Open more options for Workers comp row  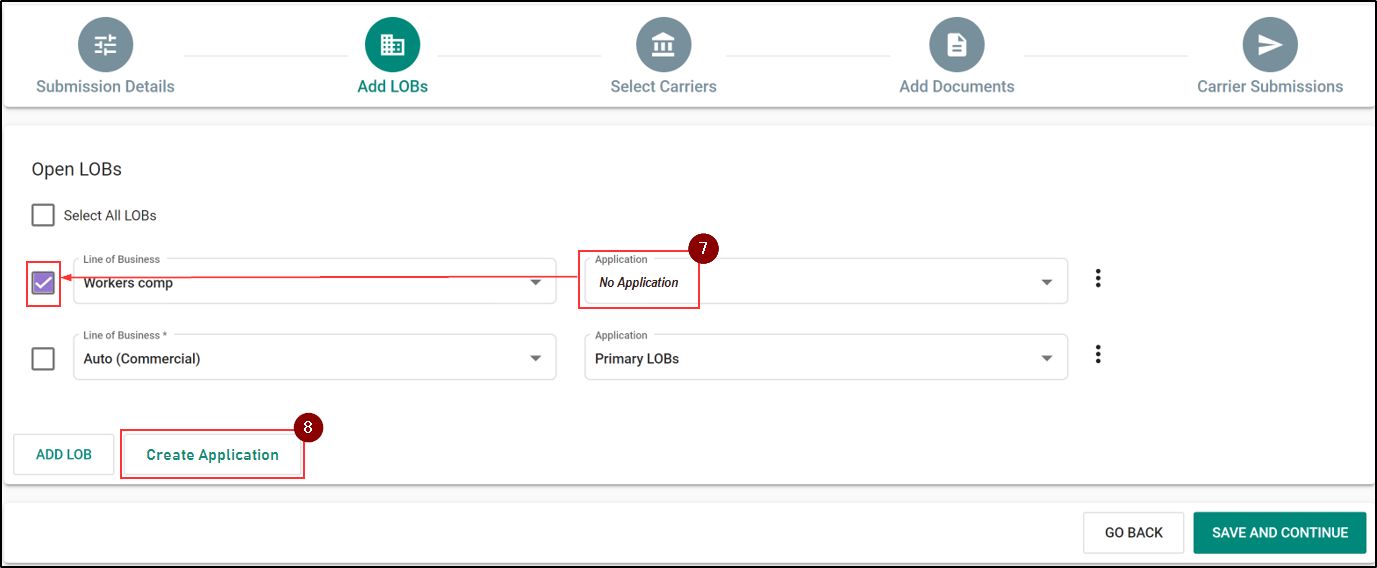1098,279
